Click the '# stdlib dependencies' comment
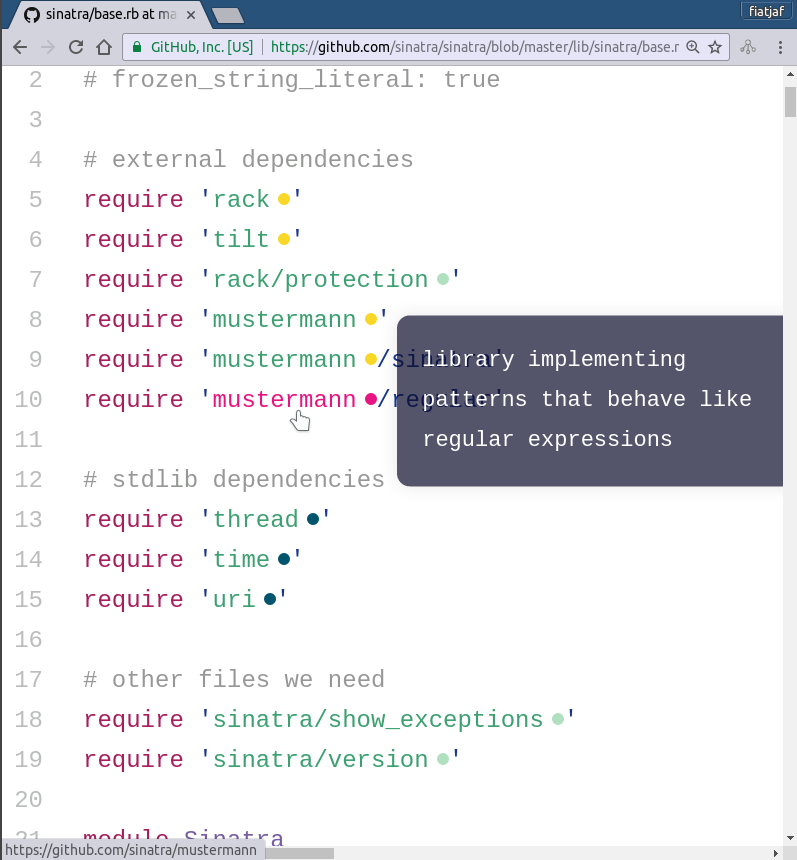Viewport: 797px width, 860px height. [234, 480]
